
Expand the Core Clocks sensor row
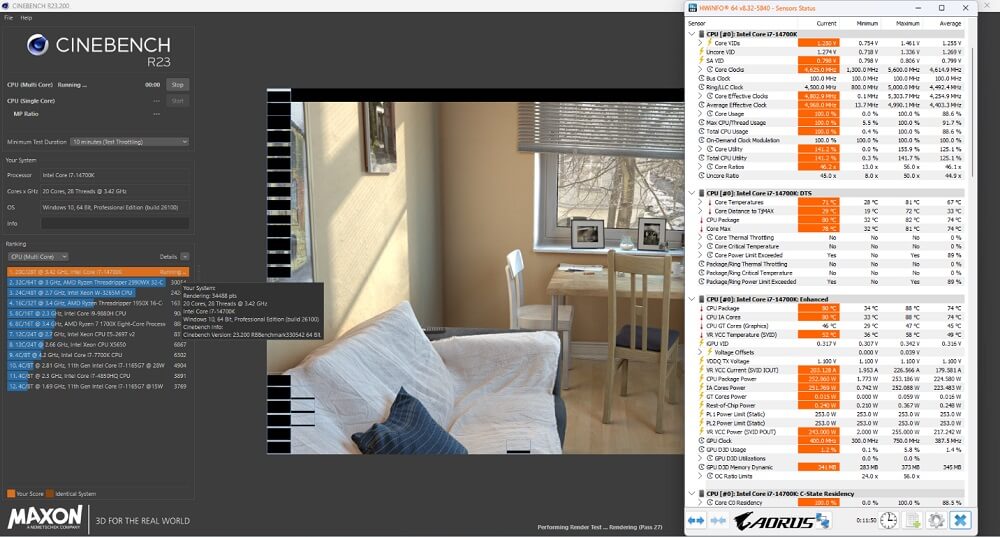[x=701, y=69]
